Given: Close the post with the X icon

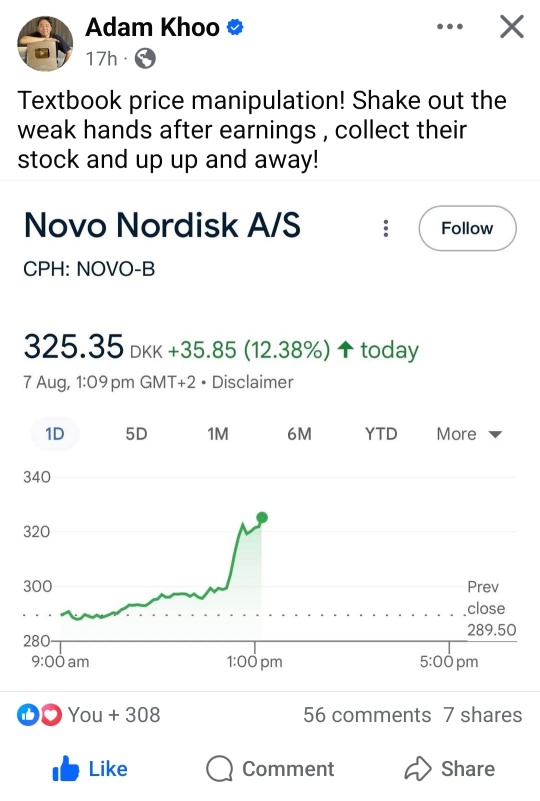Looking at the screenshot, I should [x=511, y=27].
